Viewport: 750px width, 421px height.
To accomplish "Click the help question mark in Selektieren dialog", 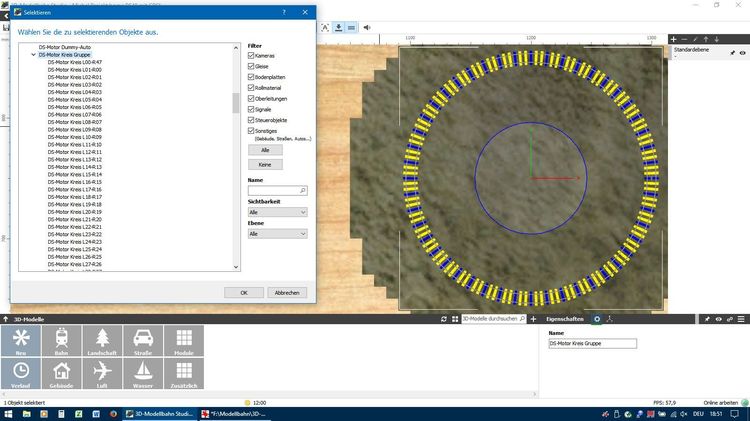I will pyautogui.click(x=284, y=12).
